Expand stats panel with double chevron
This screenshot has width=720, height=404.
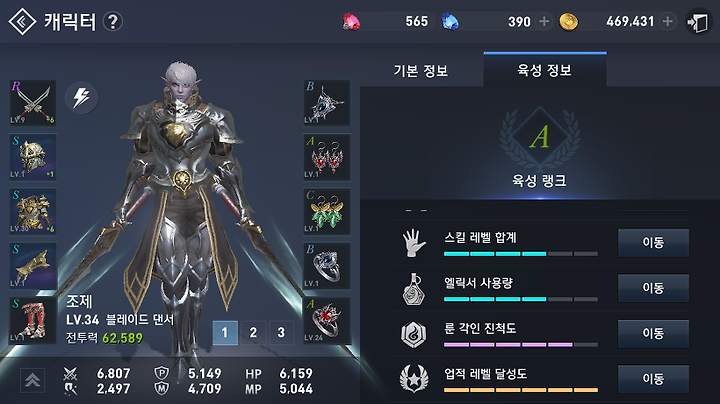point(32,380)
